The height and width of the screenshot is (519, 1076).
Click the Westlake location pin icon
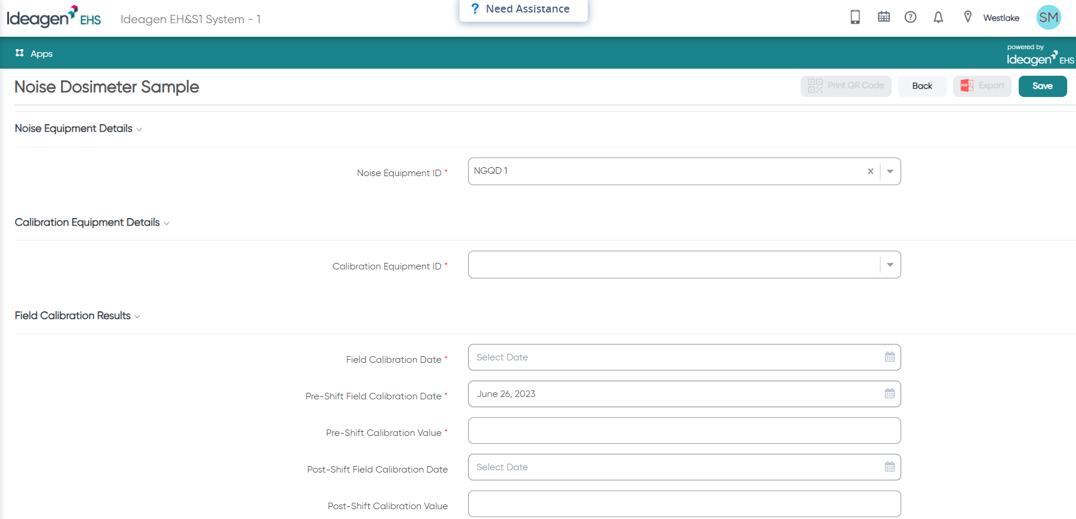(x=968, y=17)
